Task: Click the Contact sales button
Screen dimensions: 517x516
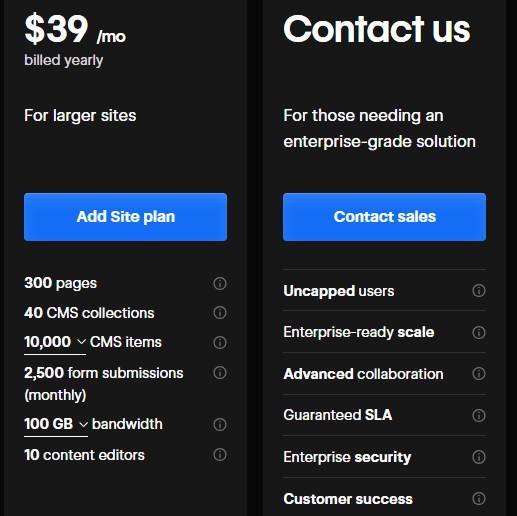Action: (x=384, y=217)
